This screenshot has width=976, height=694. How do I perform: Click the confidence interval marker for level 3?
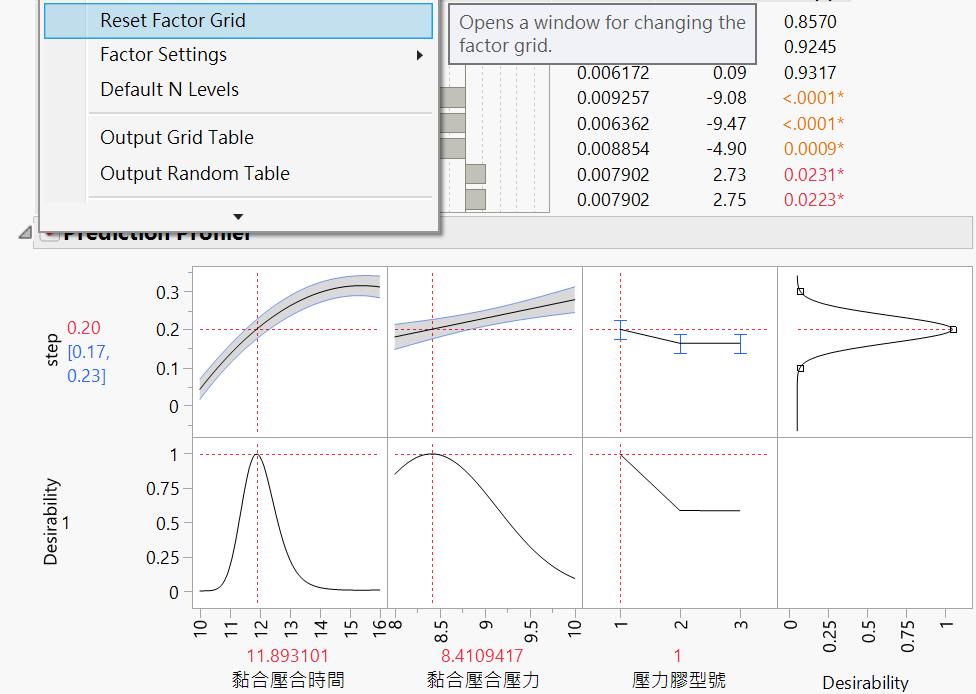pyautogui.click(x=740, y=344)
